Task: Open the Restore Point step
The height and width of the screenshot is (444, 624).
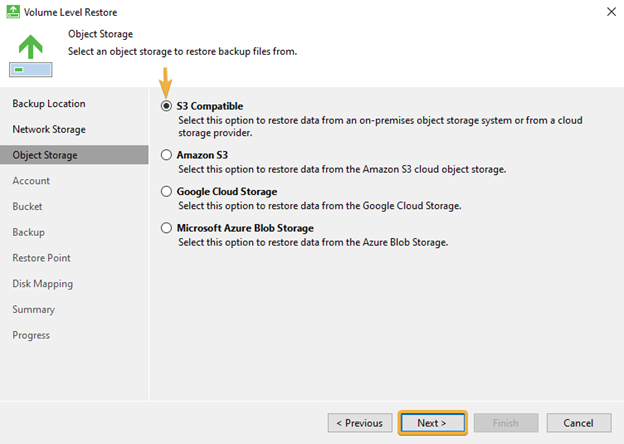Action: 41,258
